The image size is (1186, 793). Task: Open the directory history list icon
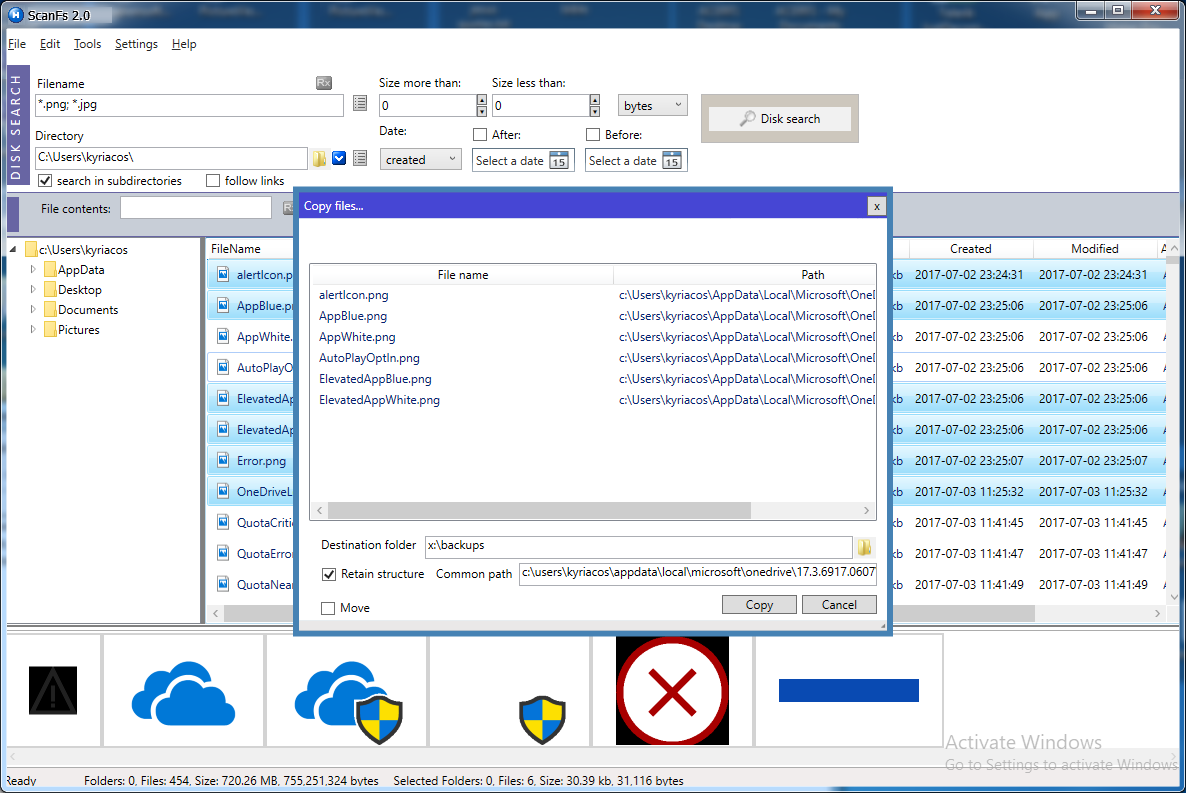tap(361, 157)
